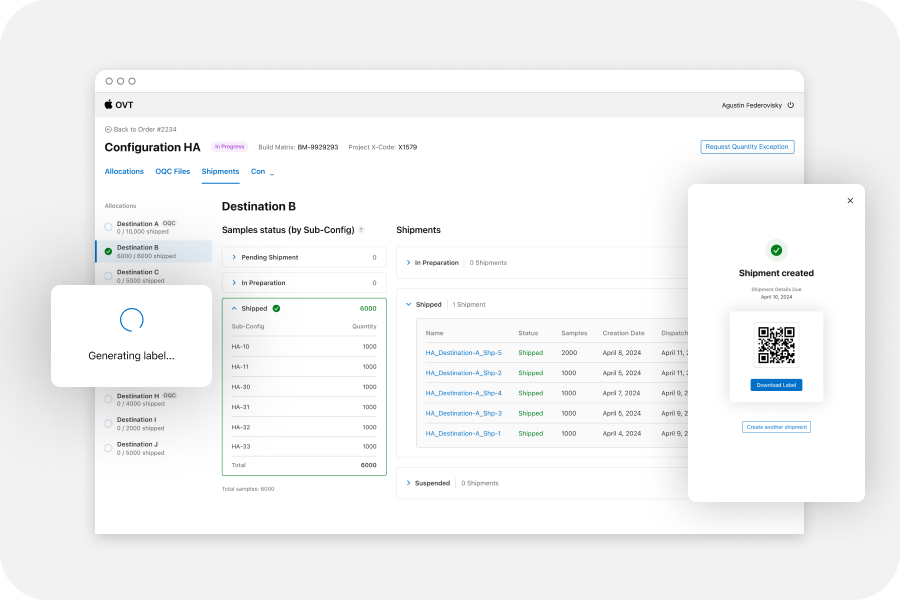Select the Destination I radio button
This screenshot has width=900, height=600.
point(108,424)
